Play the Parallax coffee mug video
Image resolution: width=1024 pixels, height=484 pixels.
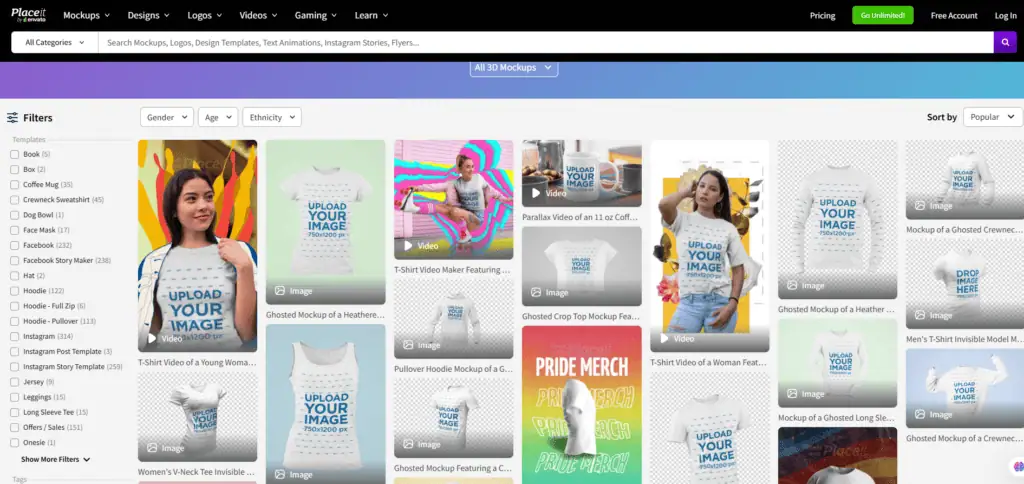(x=536, y=193)
